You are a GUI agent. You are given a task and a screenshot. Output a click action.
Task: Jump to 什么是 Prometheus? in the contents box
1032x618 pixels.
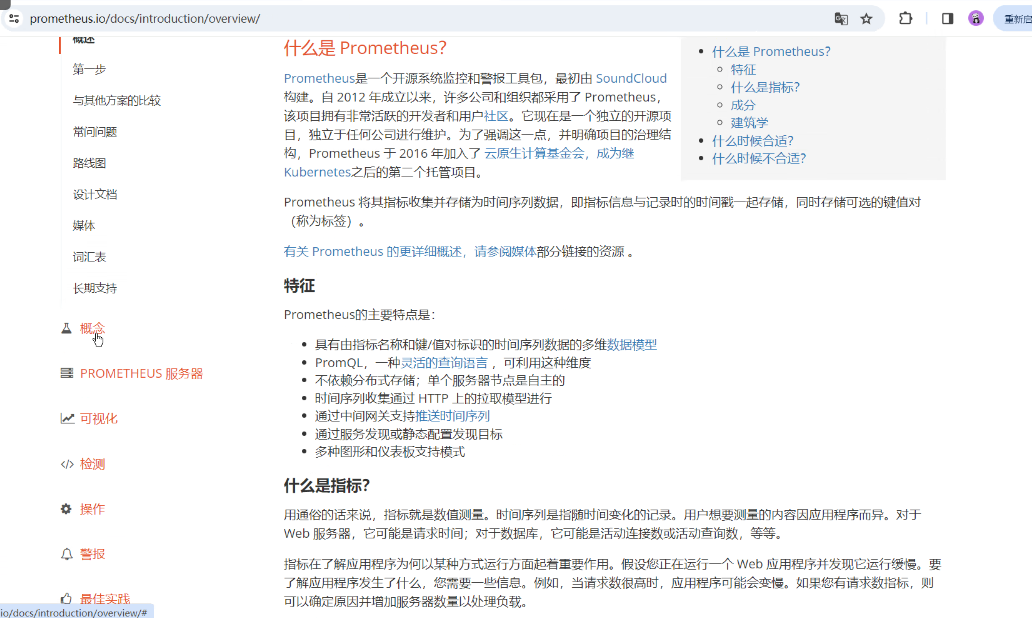coord(771,51)
